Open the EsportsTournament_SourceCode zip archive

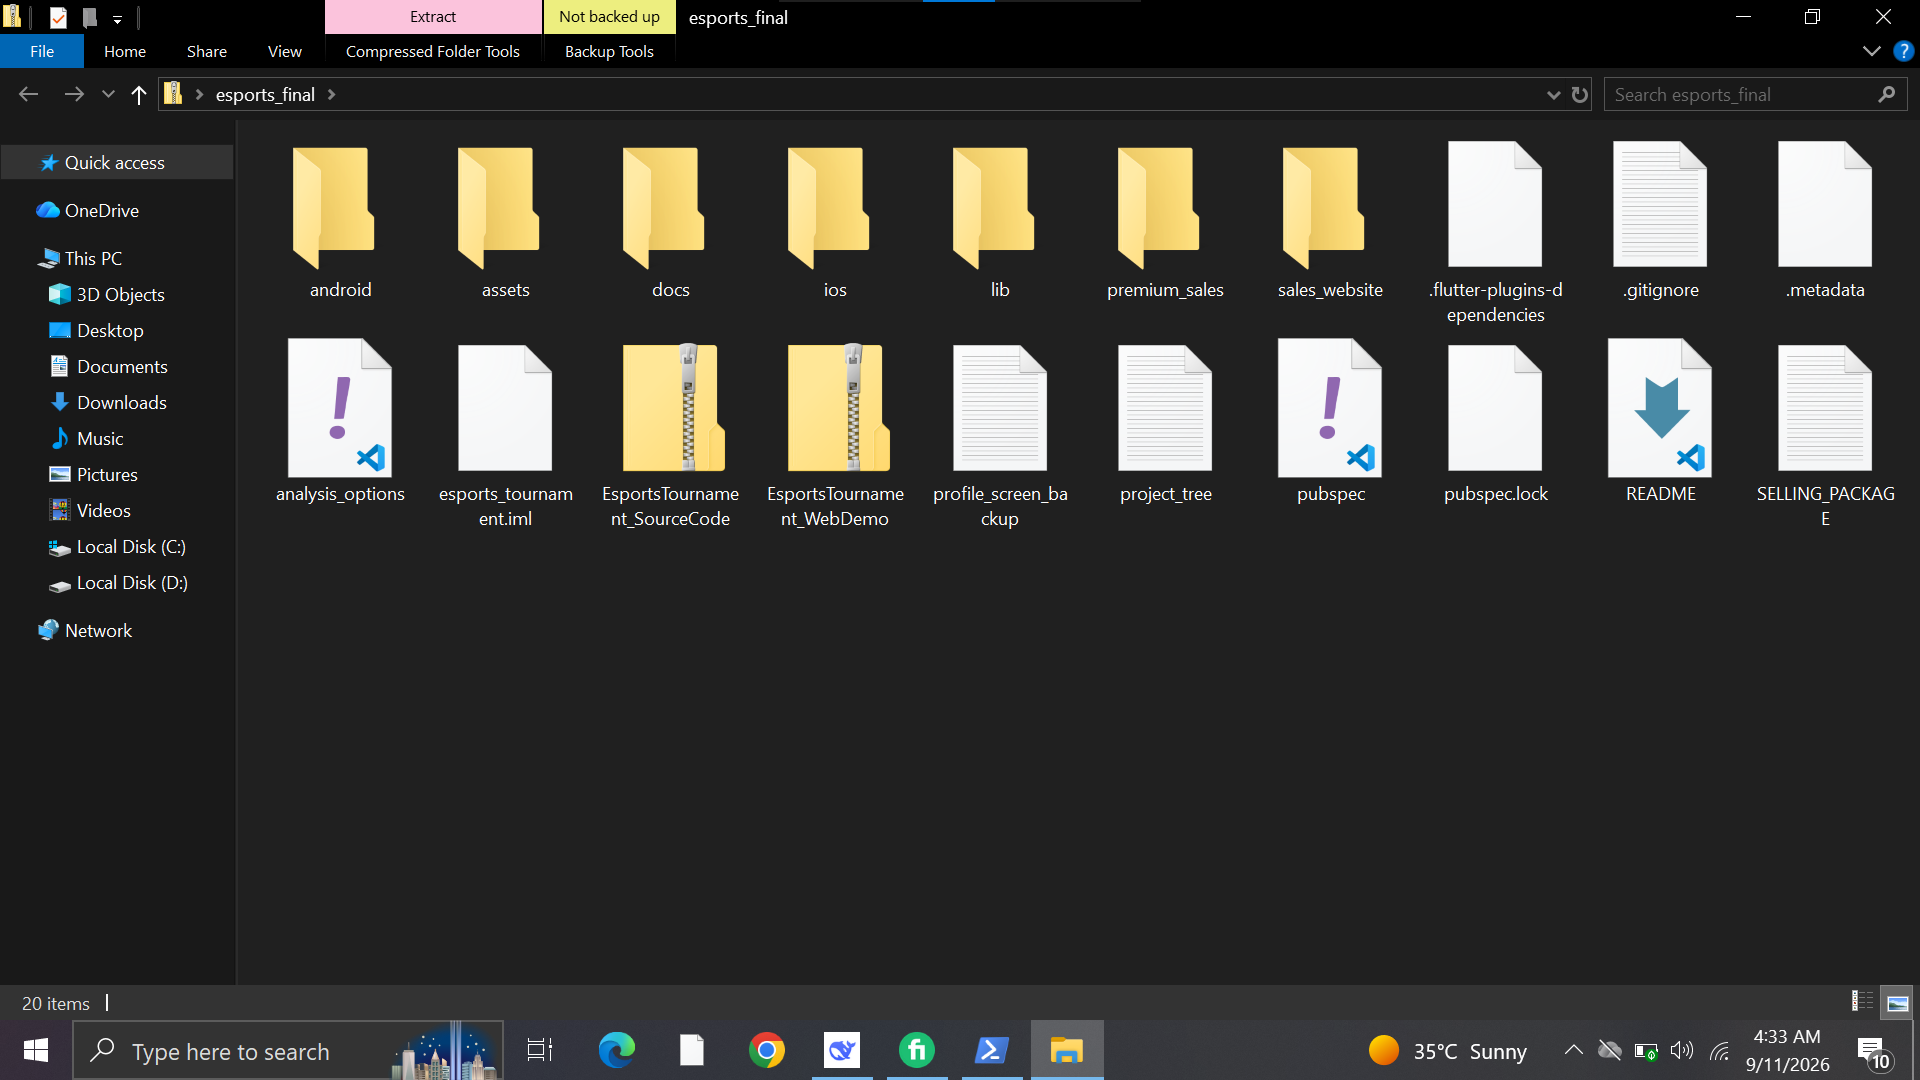coord(671,436)
